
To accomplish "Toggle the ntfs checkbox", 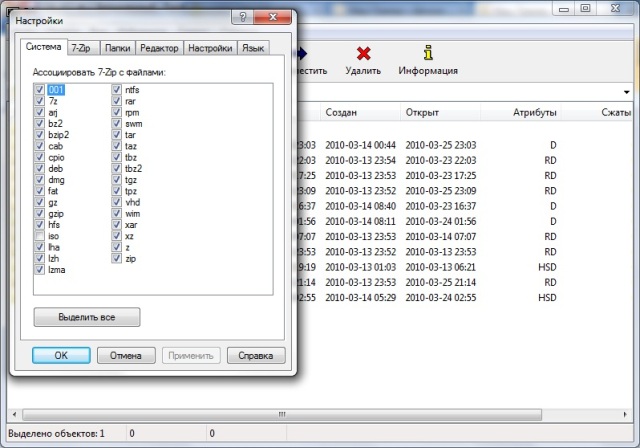I will tap(116, 89).
